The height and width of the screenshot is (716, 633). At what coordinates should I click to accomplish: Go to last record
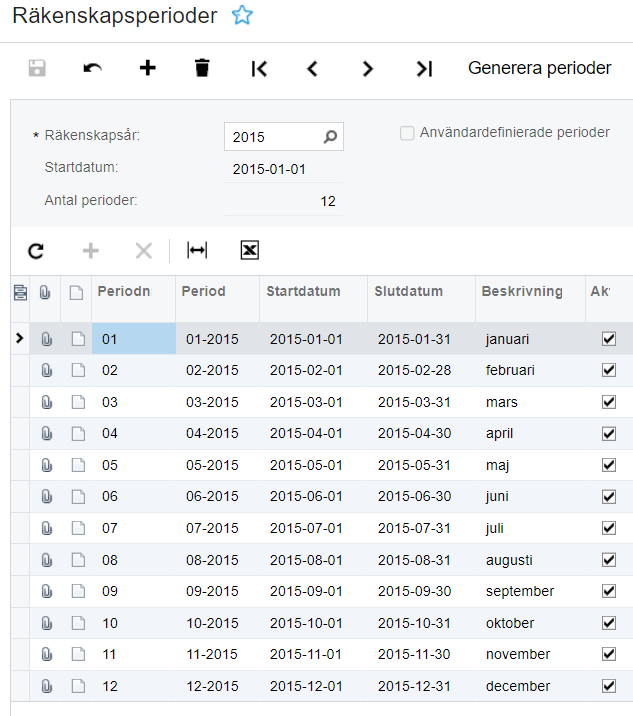tap(424, 69)
